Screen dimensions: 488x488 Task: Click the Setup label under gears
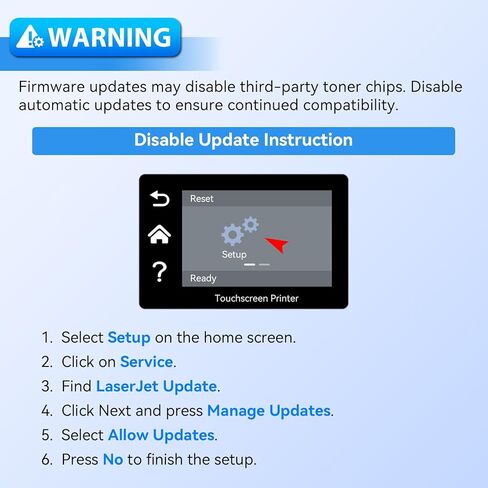coord(234,254)
